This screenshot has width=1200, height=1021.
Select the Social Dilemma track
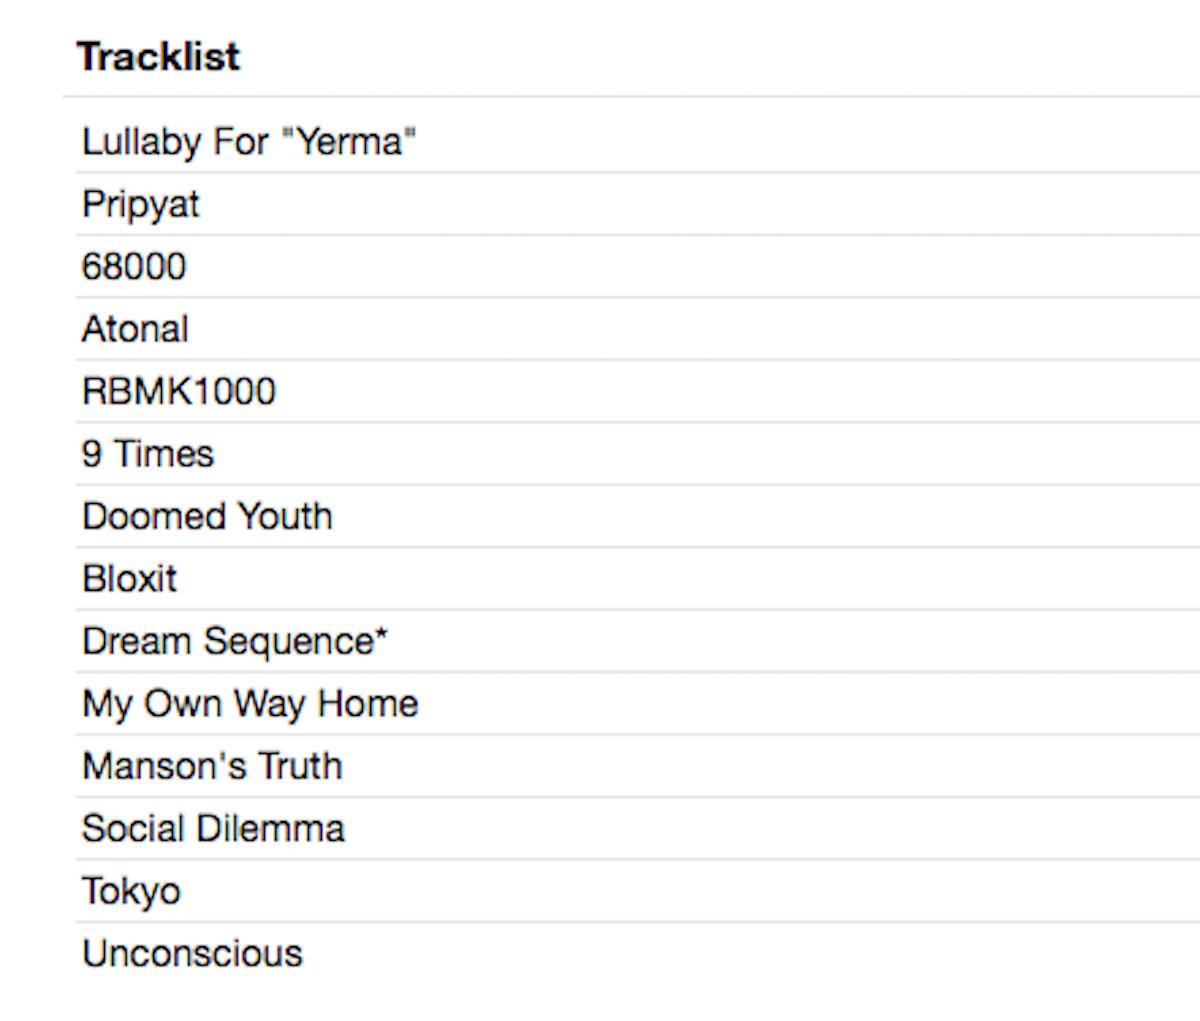[213, 829]
